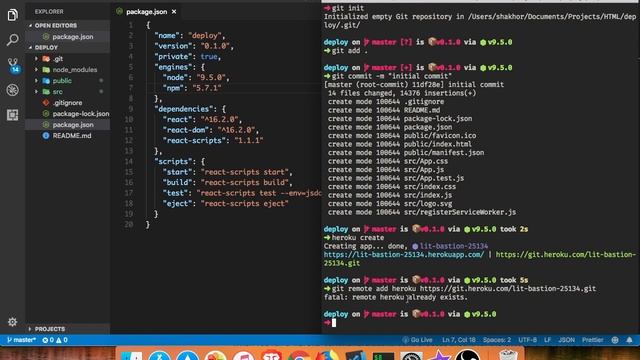Screen dimensions: 640x360
Task: Close the package.json tab
Action: [x=174, y=12]
